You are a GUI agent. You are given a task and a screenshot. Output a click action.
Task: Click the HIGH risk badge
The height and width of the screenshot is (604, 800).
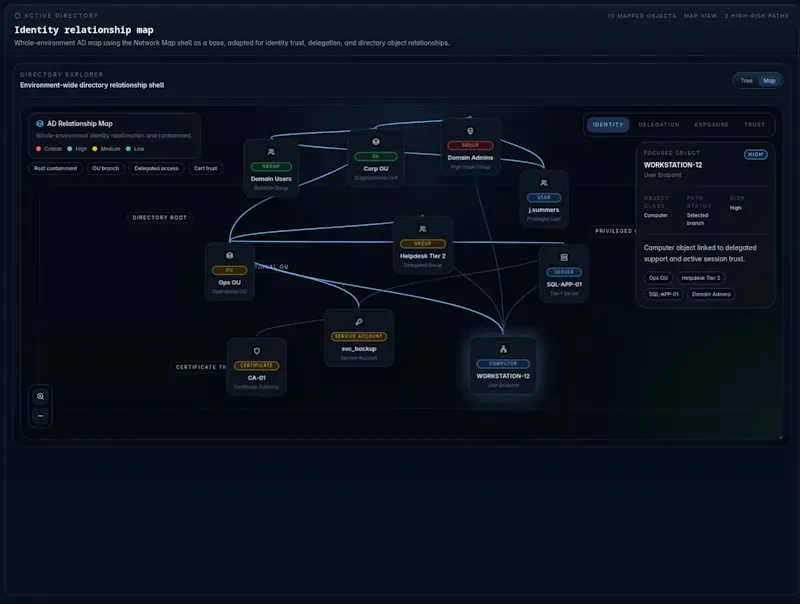pos(755,155)
